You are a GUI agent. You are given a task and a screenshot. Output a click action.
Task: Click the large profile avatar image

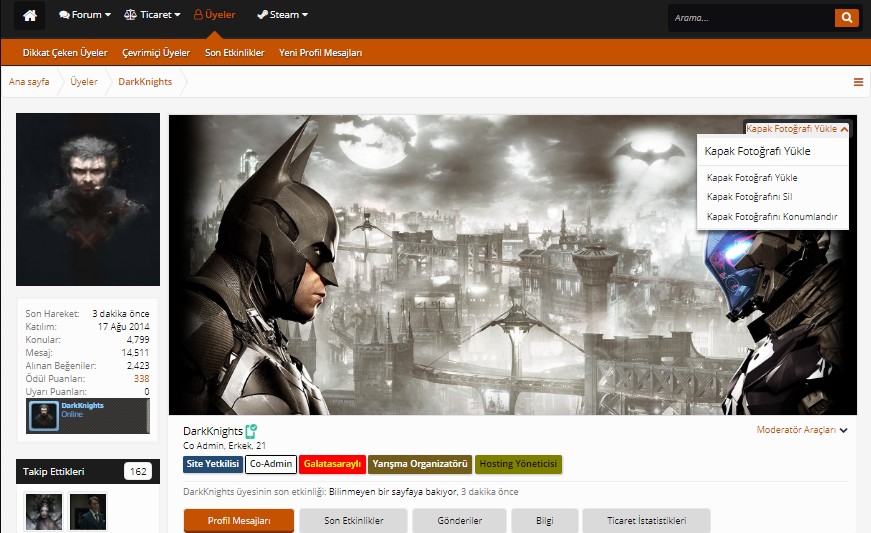tap(88, 199)
